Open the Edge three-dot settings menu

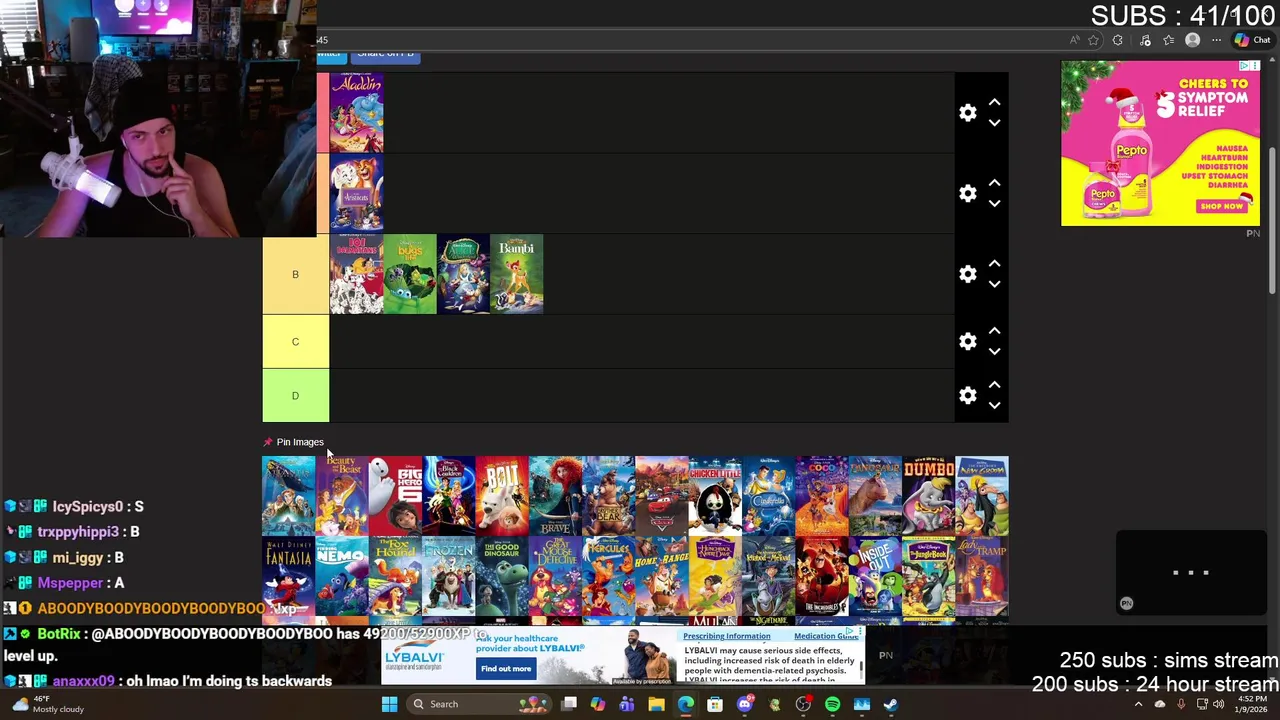[1216, 40]
